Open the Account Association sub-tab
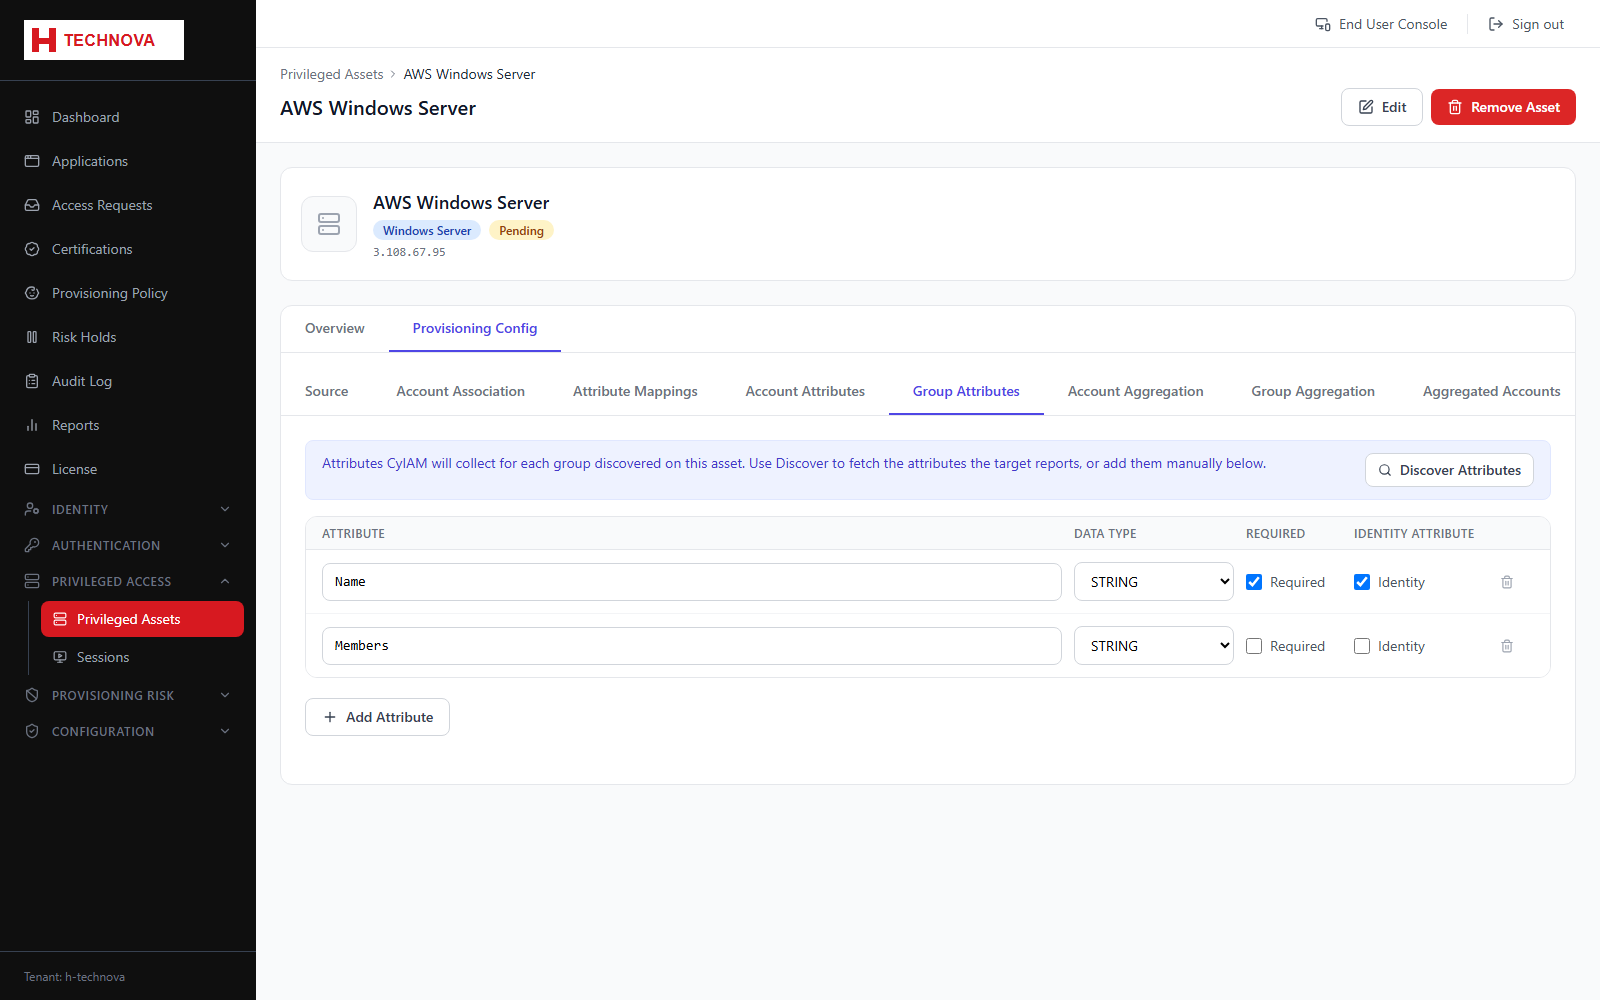Image resolution: width=1600 pixels, height=1000 pixels. (x=460, y=391)
